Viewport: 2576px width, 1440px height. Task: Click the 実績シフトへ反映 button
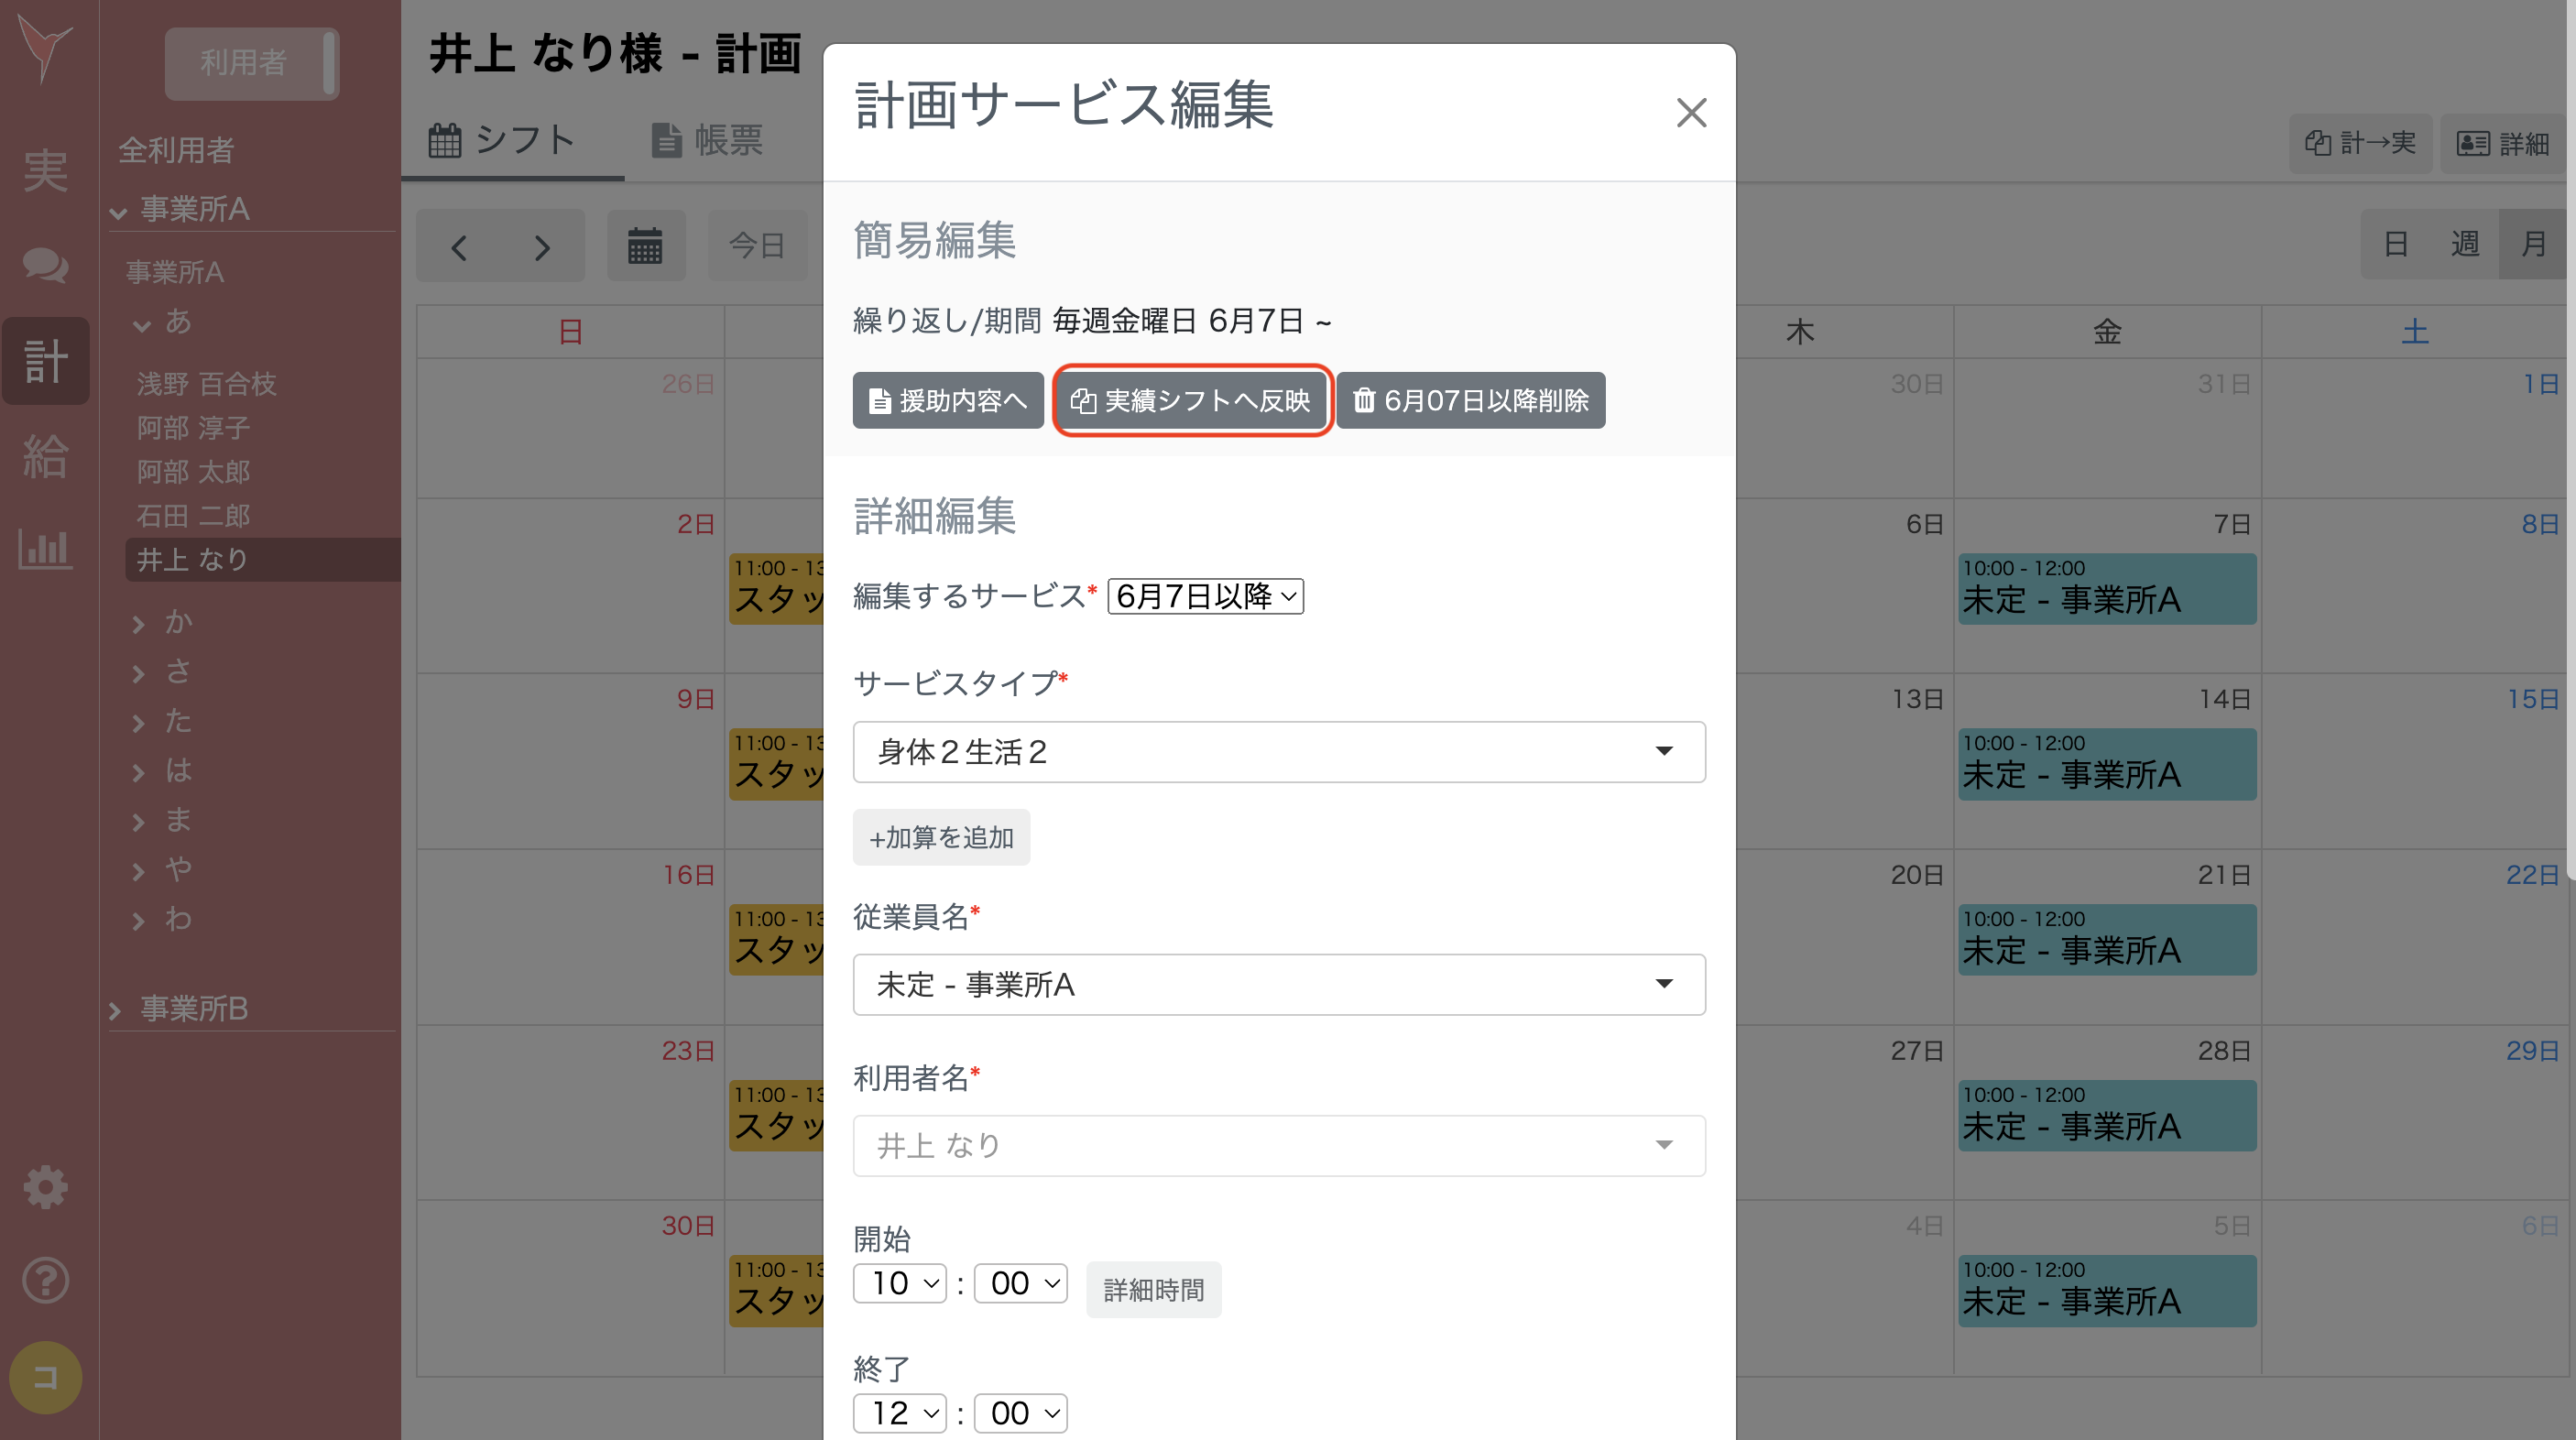[1192, 401]
